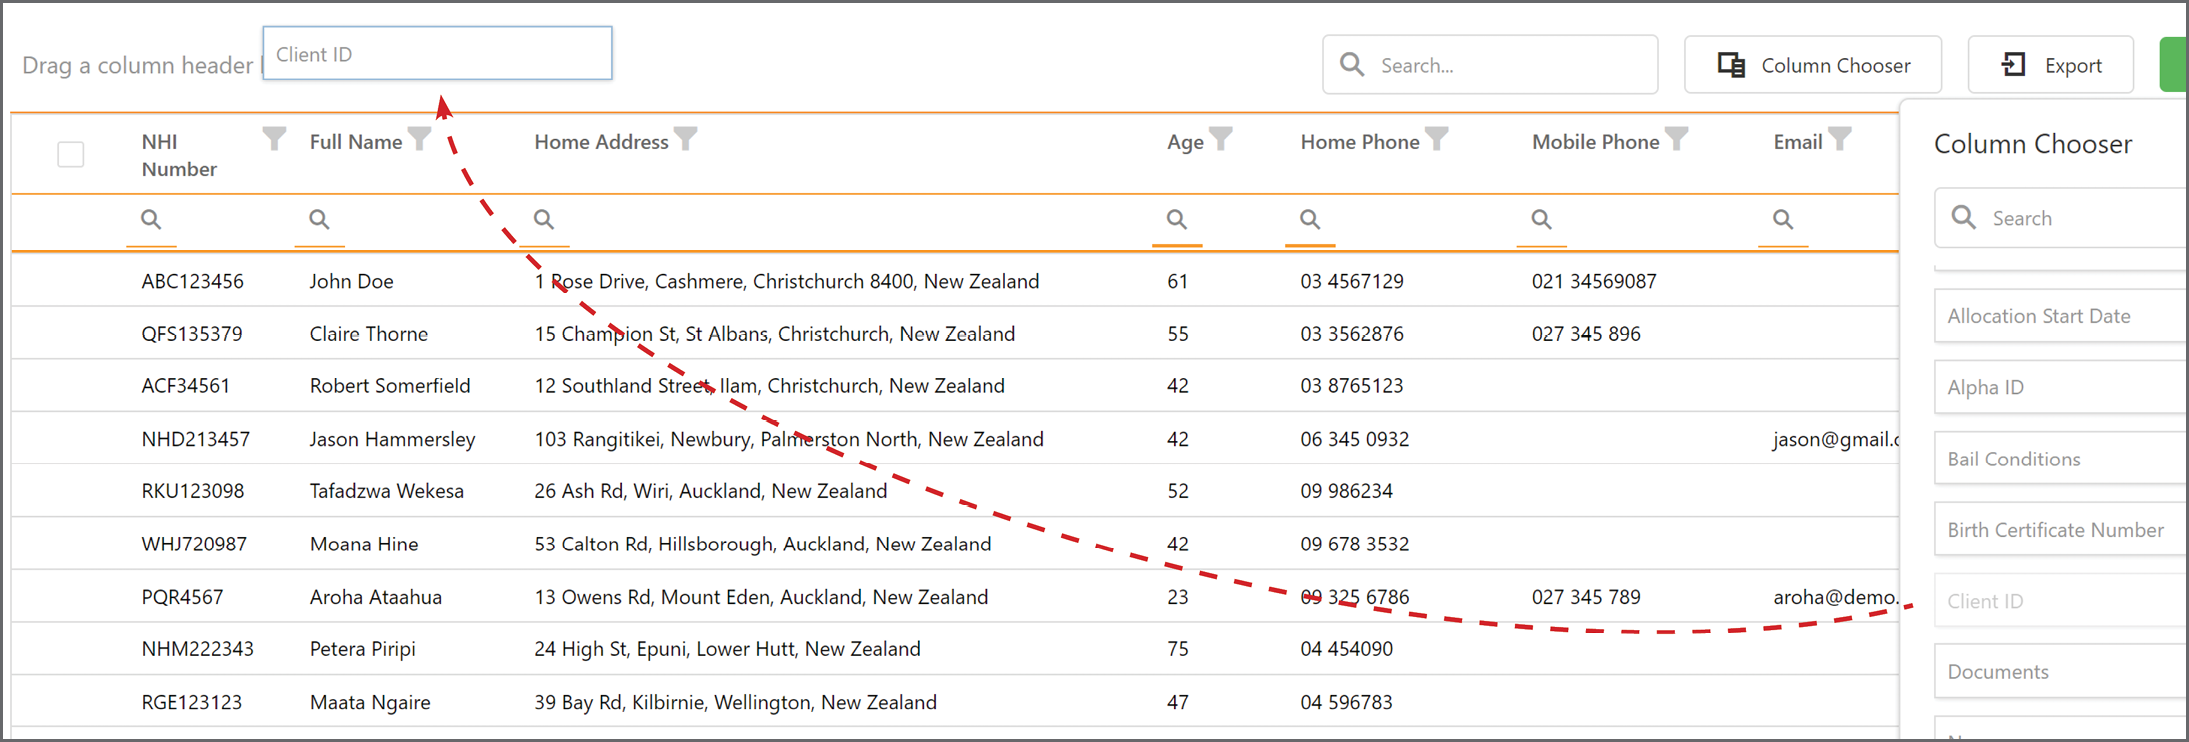Select Birth Certificate Number column item
The width and height of the screenshot is (2189, 742).
(x=2061, y=530)
